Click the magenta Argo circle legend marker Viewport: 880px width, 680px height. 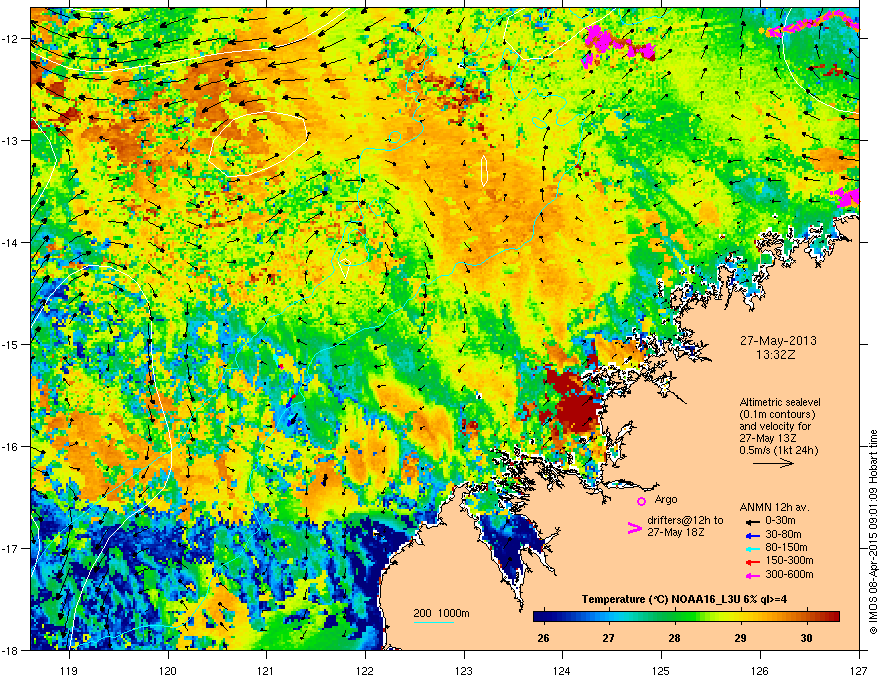pyautogui.click(x=641, y=501)
